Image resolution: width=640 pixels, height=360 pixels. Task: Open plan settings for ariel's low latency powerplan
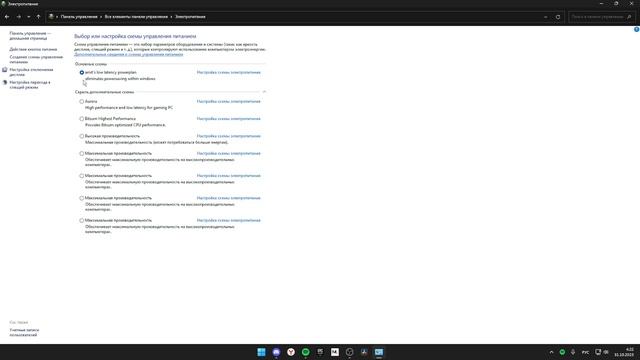[229, 72]
